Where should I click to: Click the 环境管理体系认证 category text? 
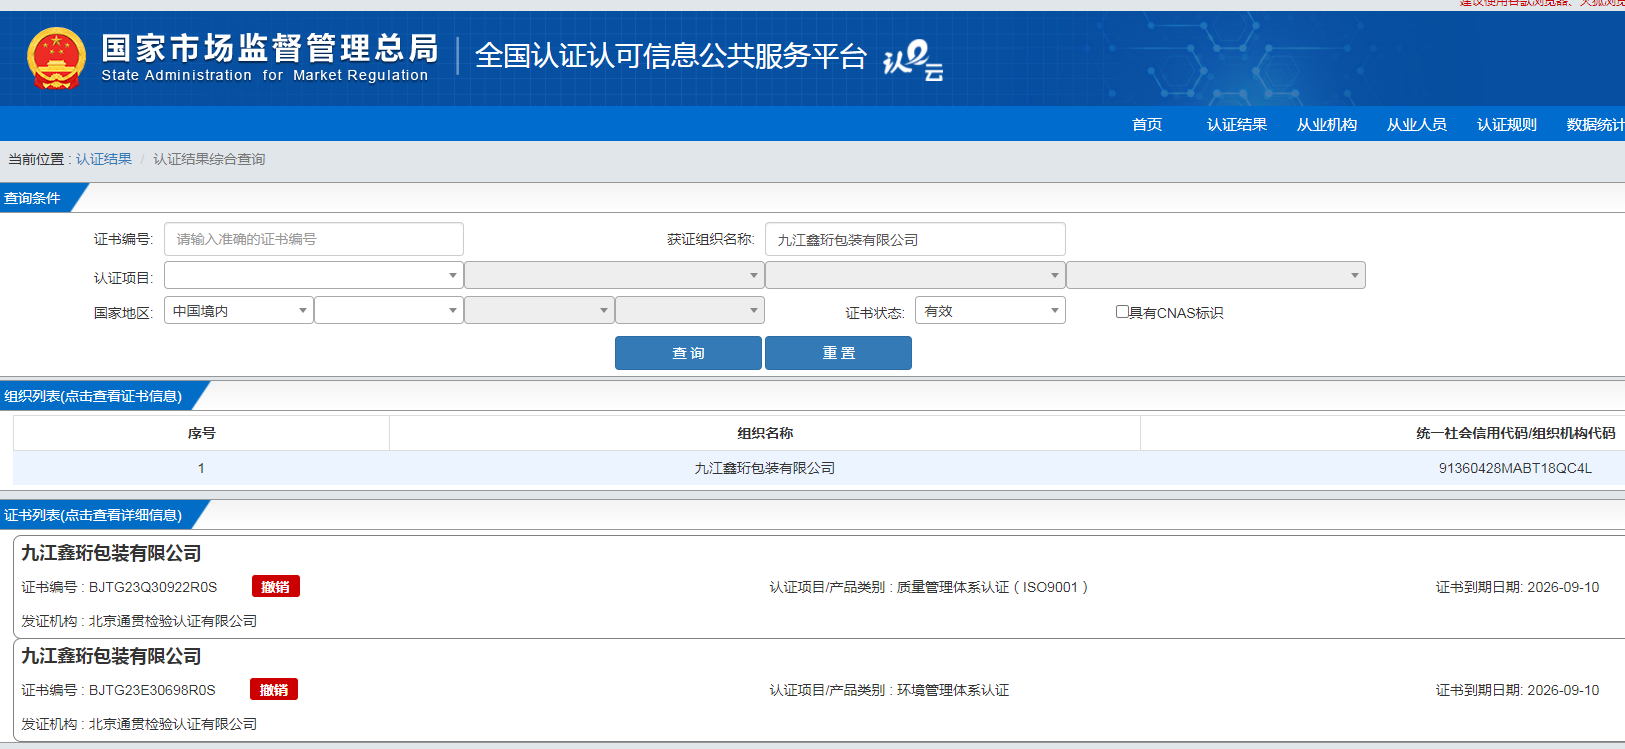(x=953, y=690)
